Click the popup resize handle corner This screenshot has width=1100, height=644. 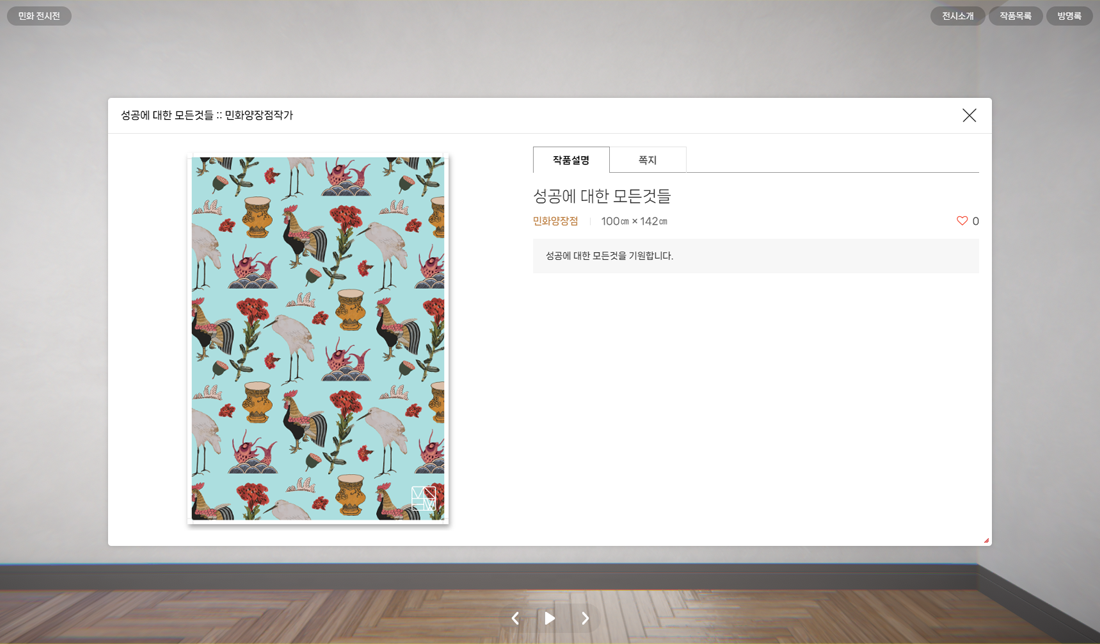986,541
